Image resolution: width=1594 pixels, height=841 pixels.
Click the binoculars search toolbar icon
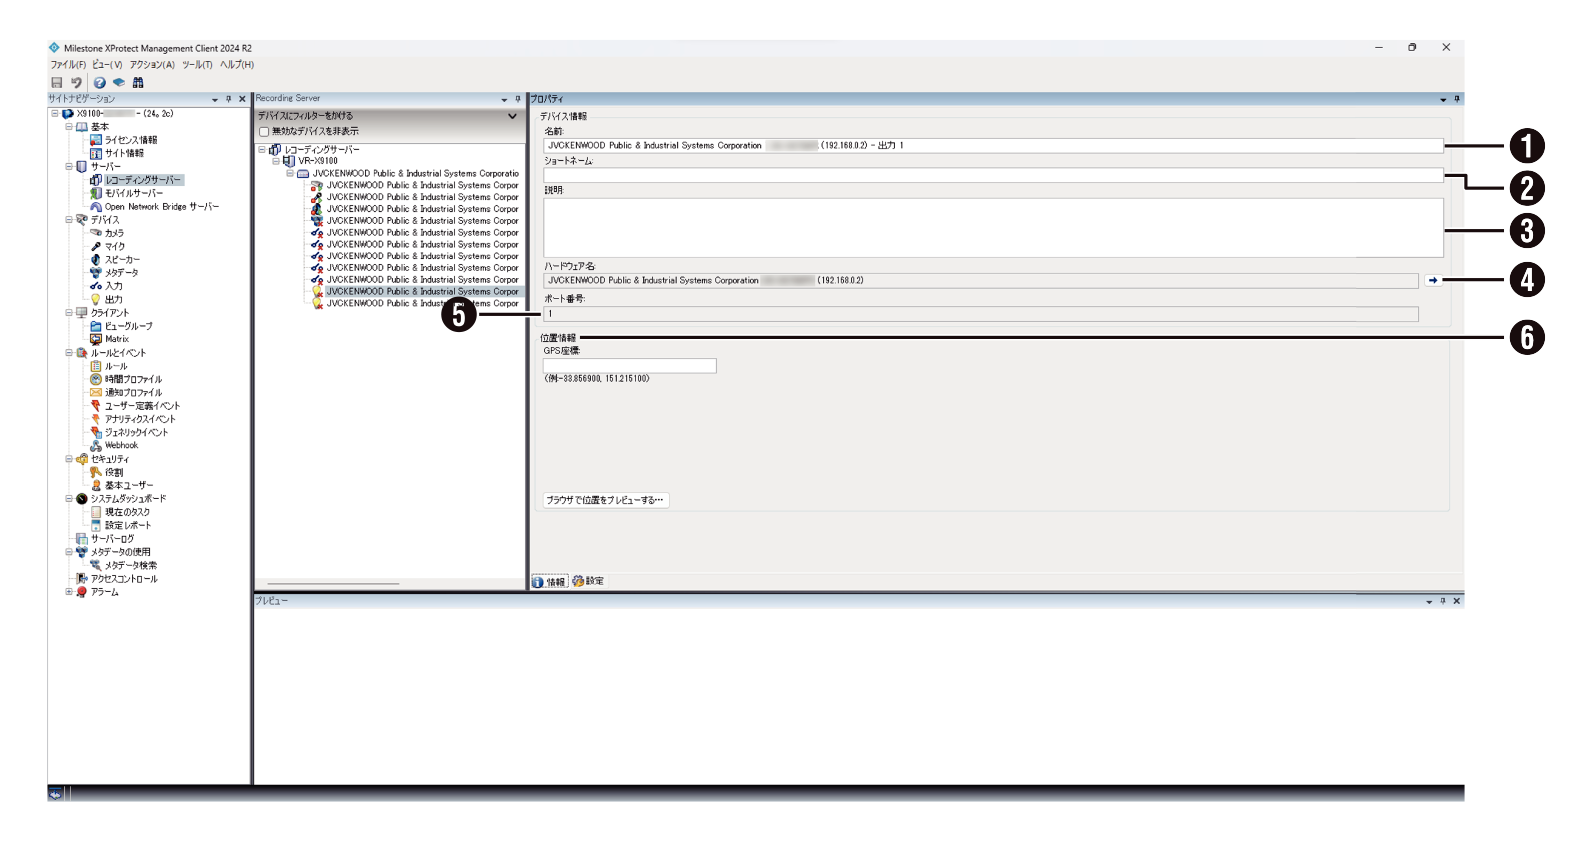[x=138, y=83]
